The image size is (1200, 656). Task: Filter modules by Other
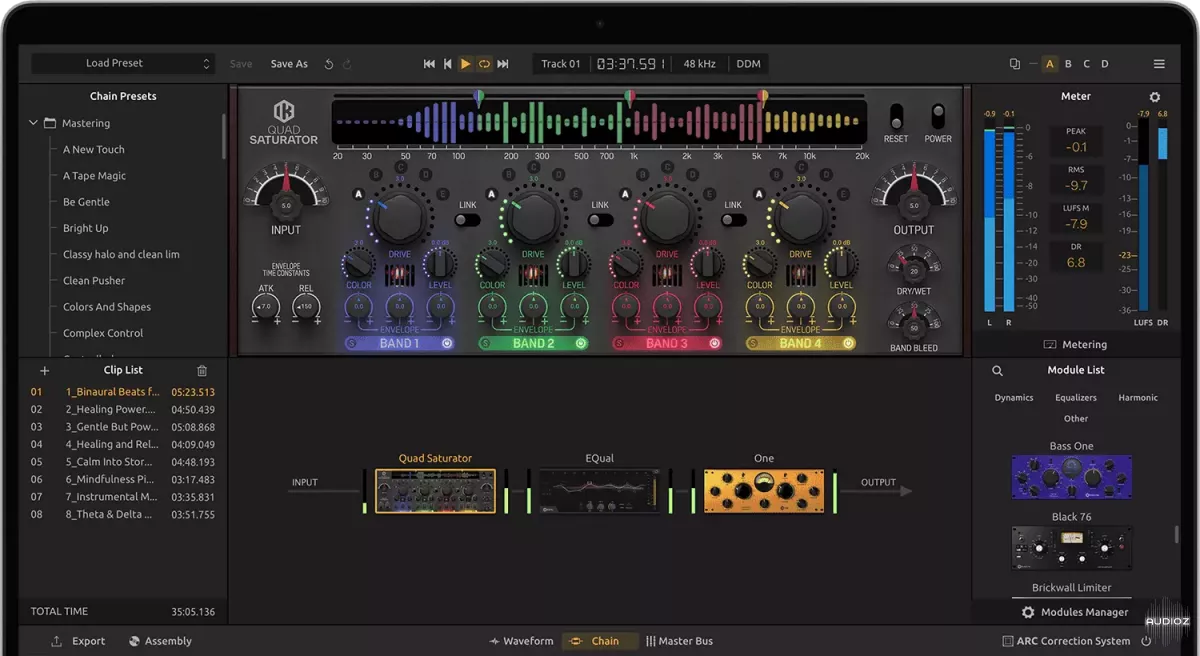1076,419
